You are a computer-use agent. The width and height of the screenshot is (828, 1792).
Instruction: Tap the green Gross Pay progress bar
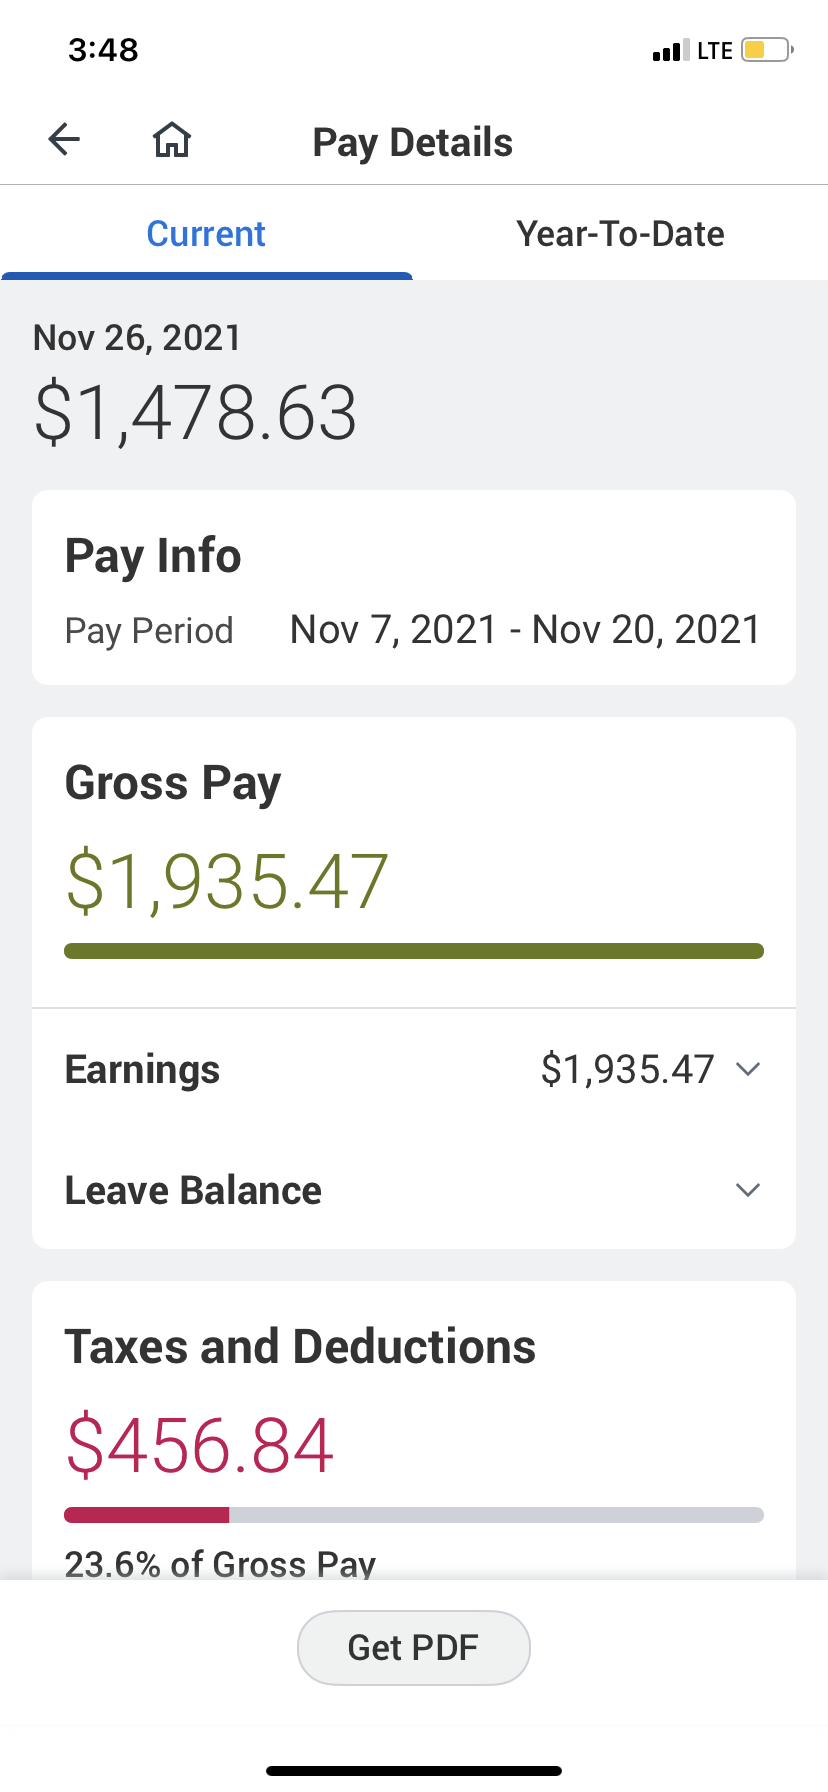[414, 951]
